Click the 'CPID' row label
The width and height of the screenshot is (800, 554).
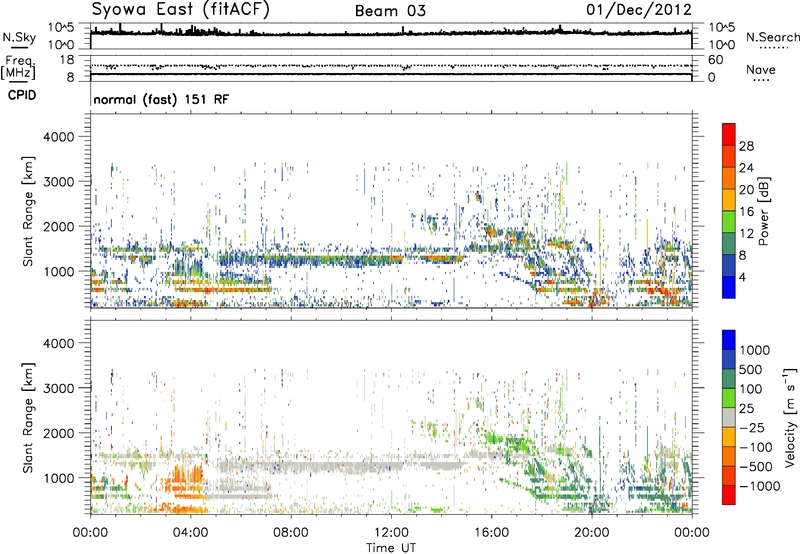point(22,95)
